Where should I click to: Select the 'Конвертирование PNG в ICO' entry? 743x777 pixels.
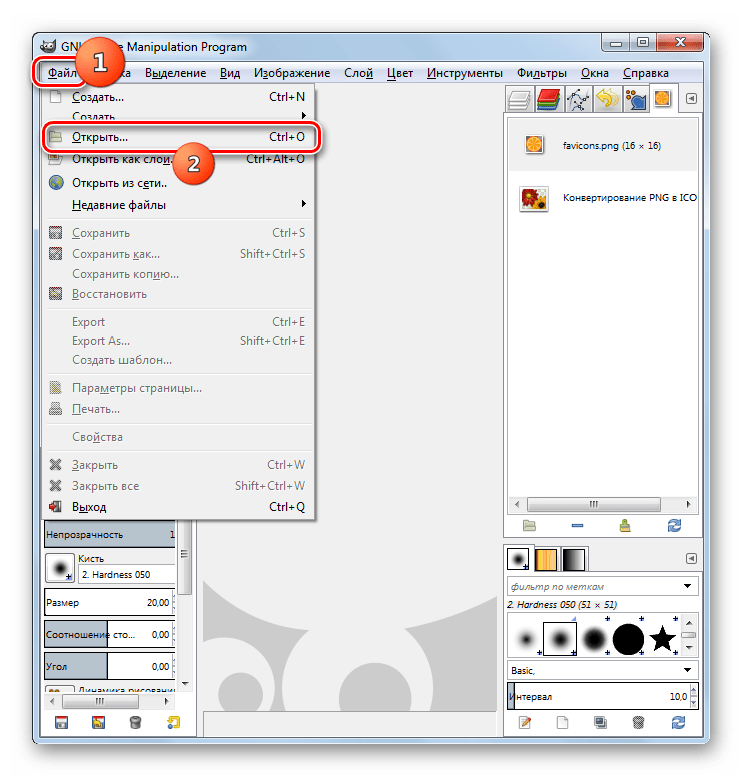(603, 198)
